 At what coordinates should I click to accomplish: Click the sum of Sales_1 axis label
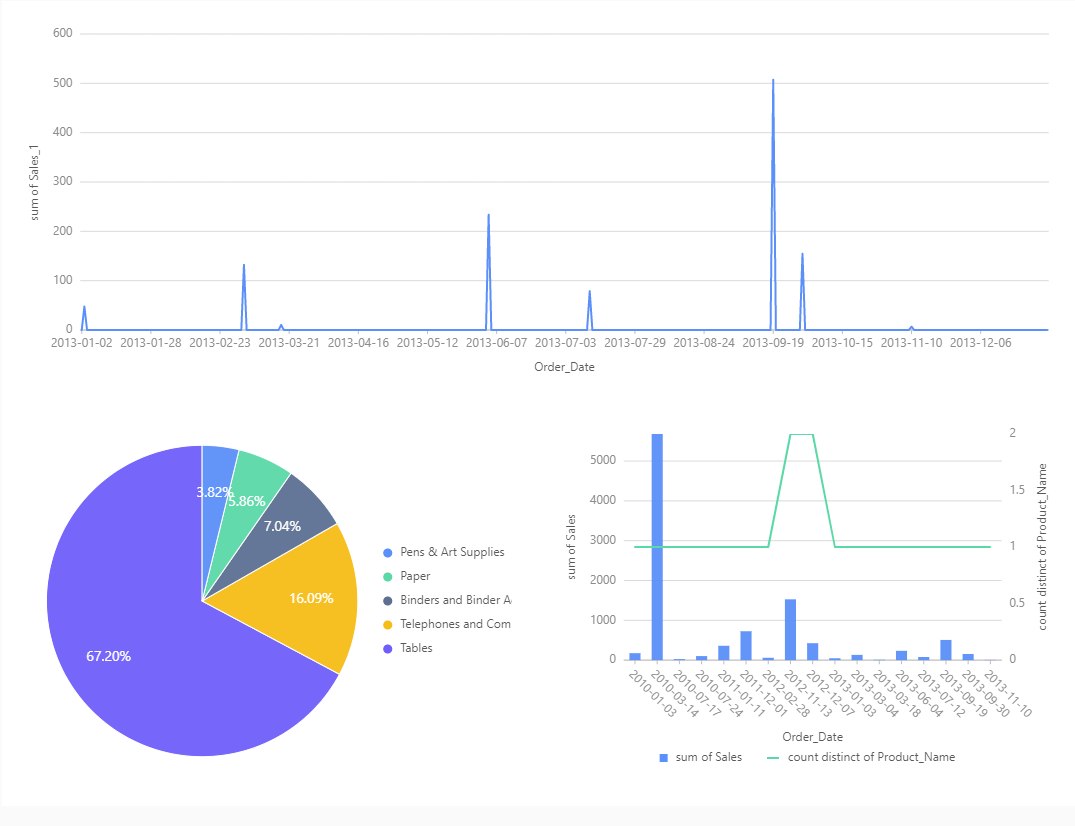(34, 180)
